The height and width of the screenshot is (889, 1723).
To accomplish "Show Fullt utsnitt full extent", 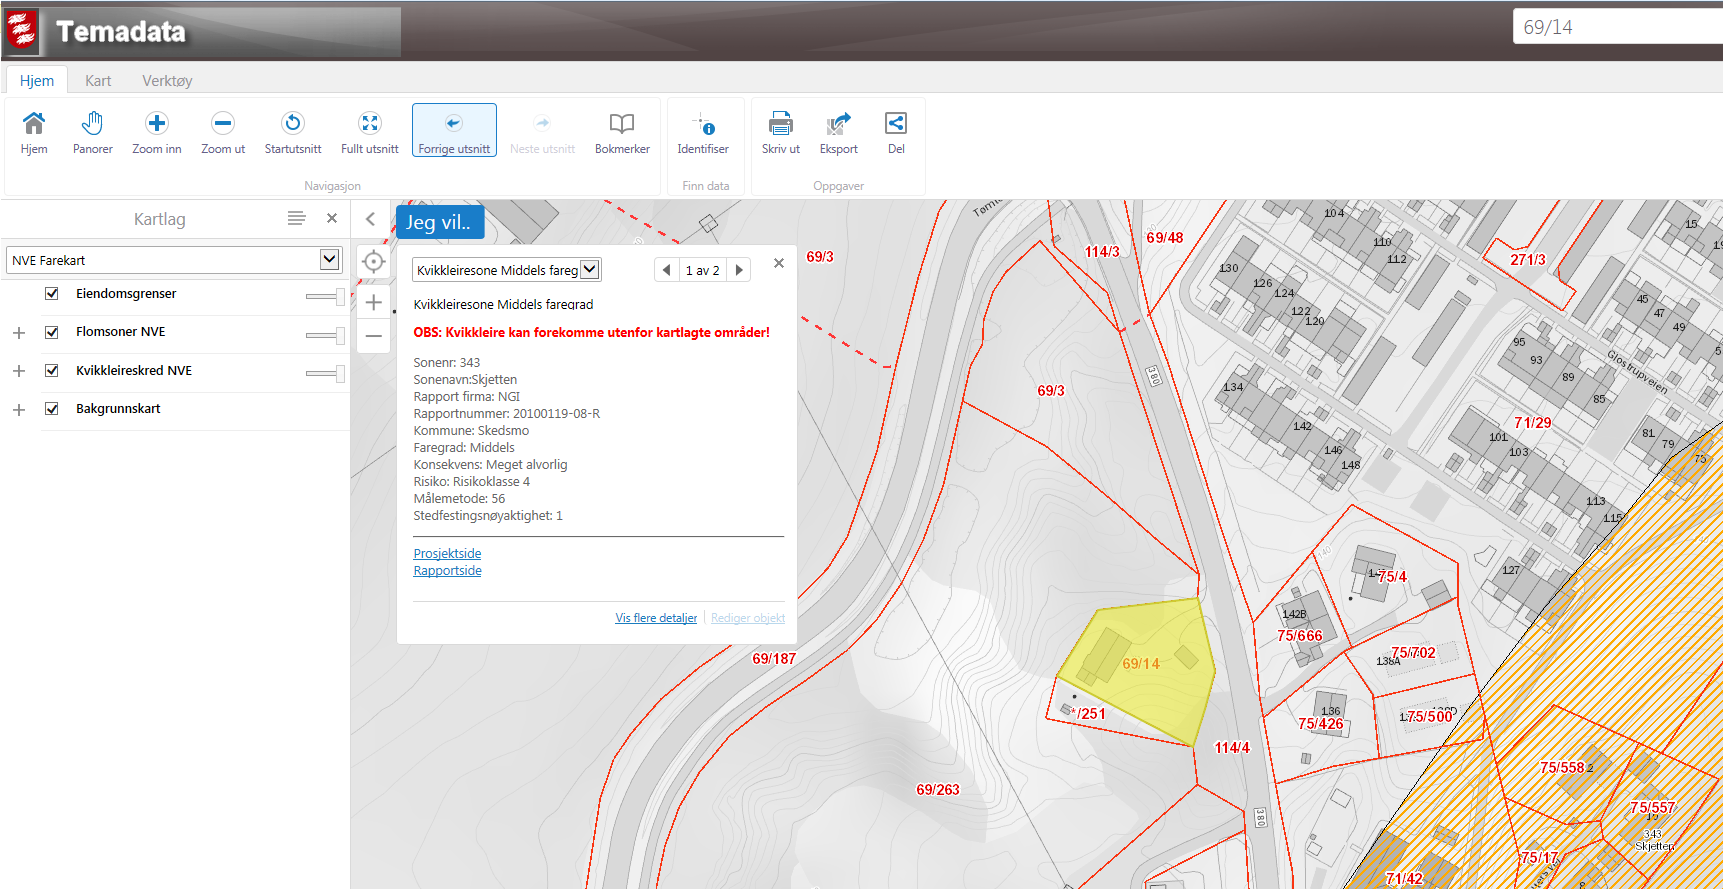I will tap(370, 123).
